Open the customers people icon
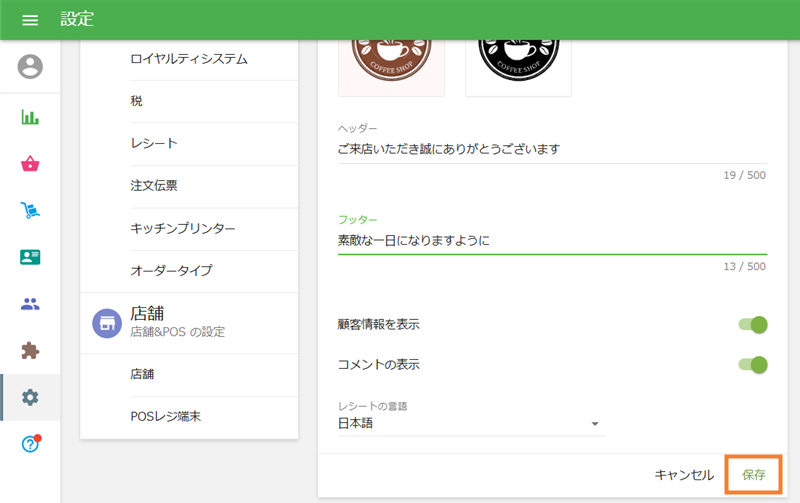The image size is (800, 503). [x=30, y=304]
